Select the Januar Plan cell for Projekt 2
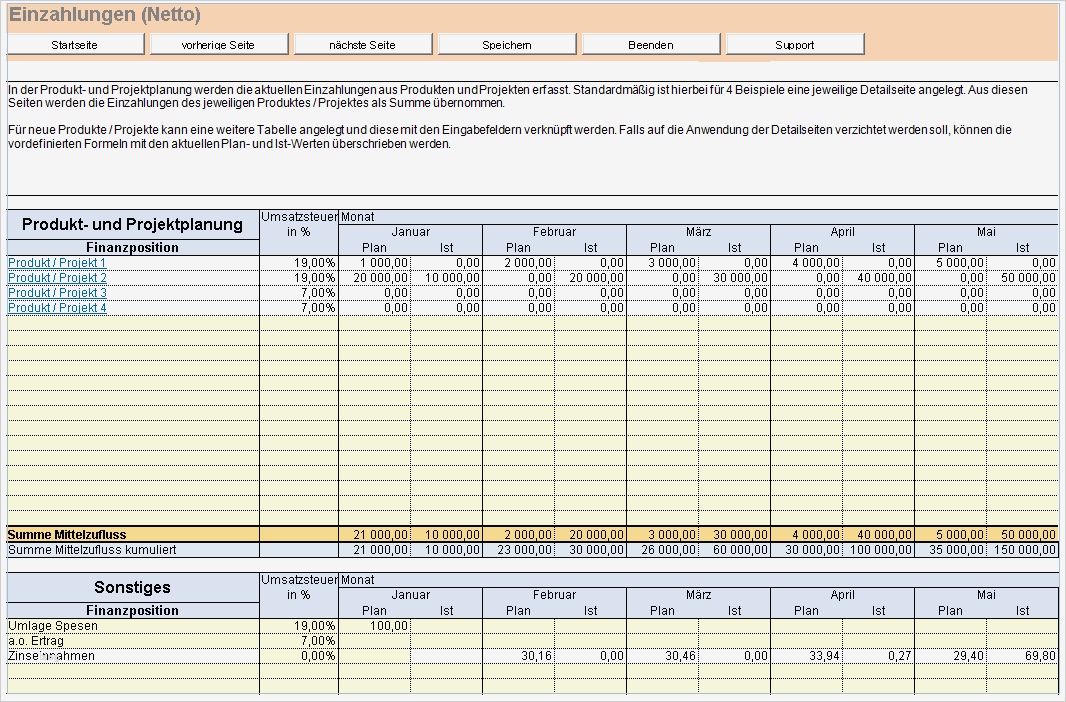Viewport: 1066px width, 702px height. pos(375,278)
